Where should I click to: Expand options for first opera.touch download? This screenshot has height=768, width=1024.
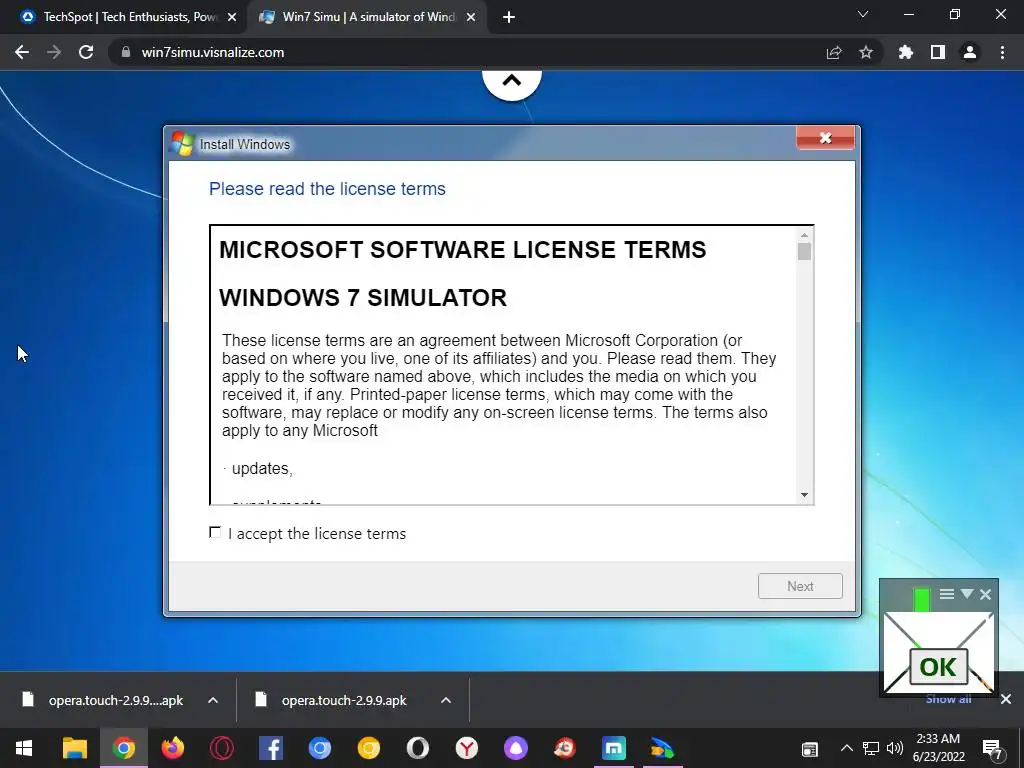pos(213,700)
